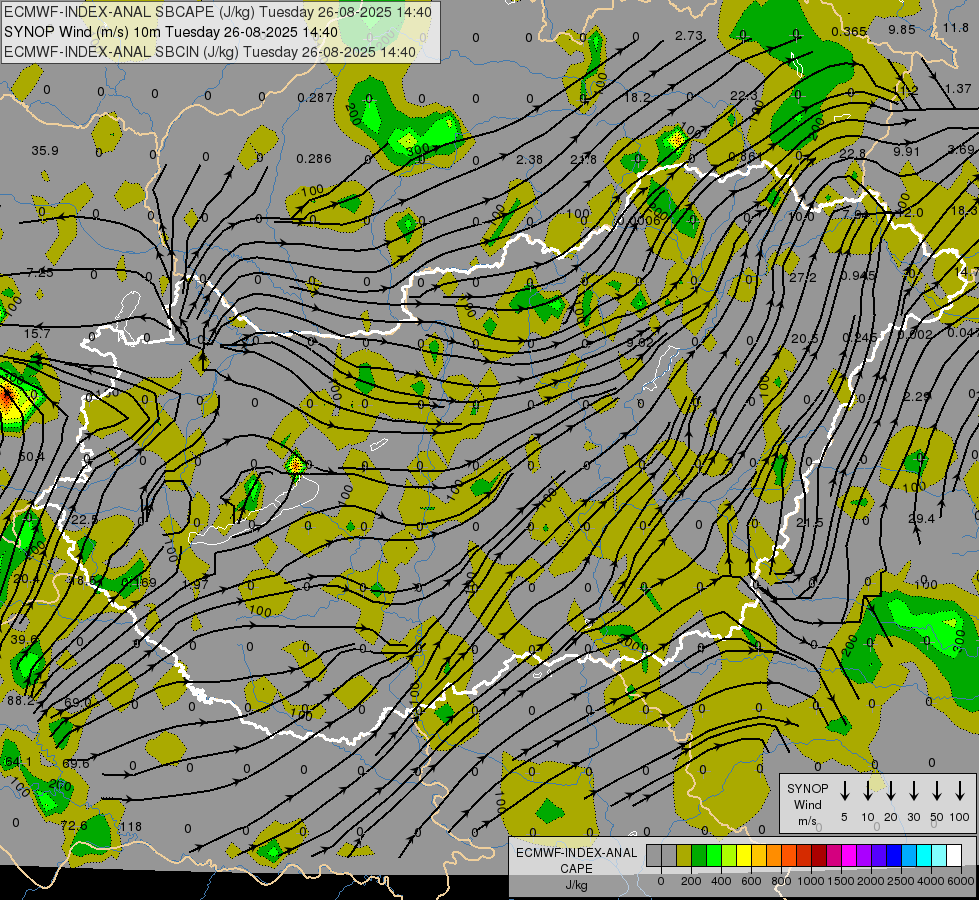This screenshot has height=900, width=979.
Task: Select the light cyan swatch before white
Action: pos(938,856)
